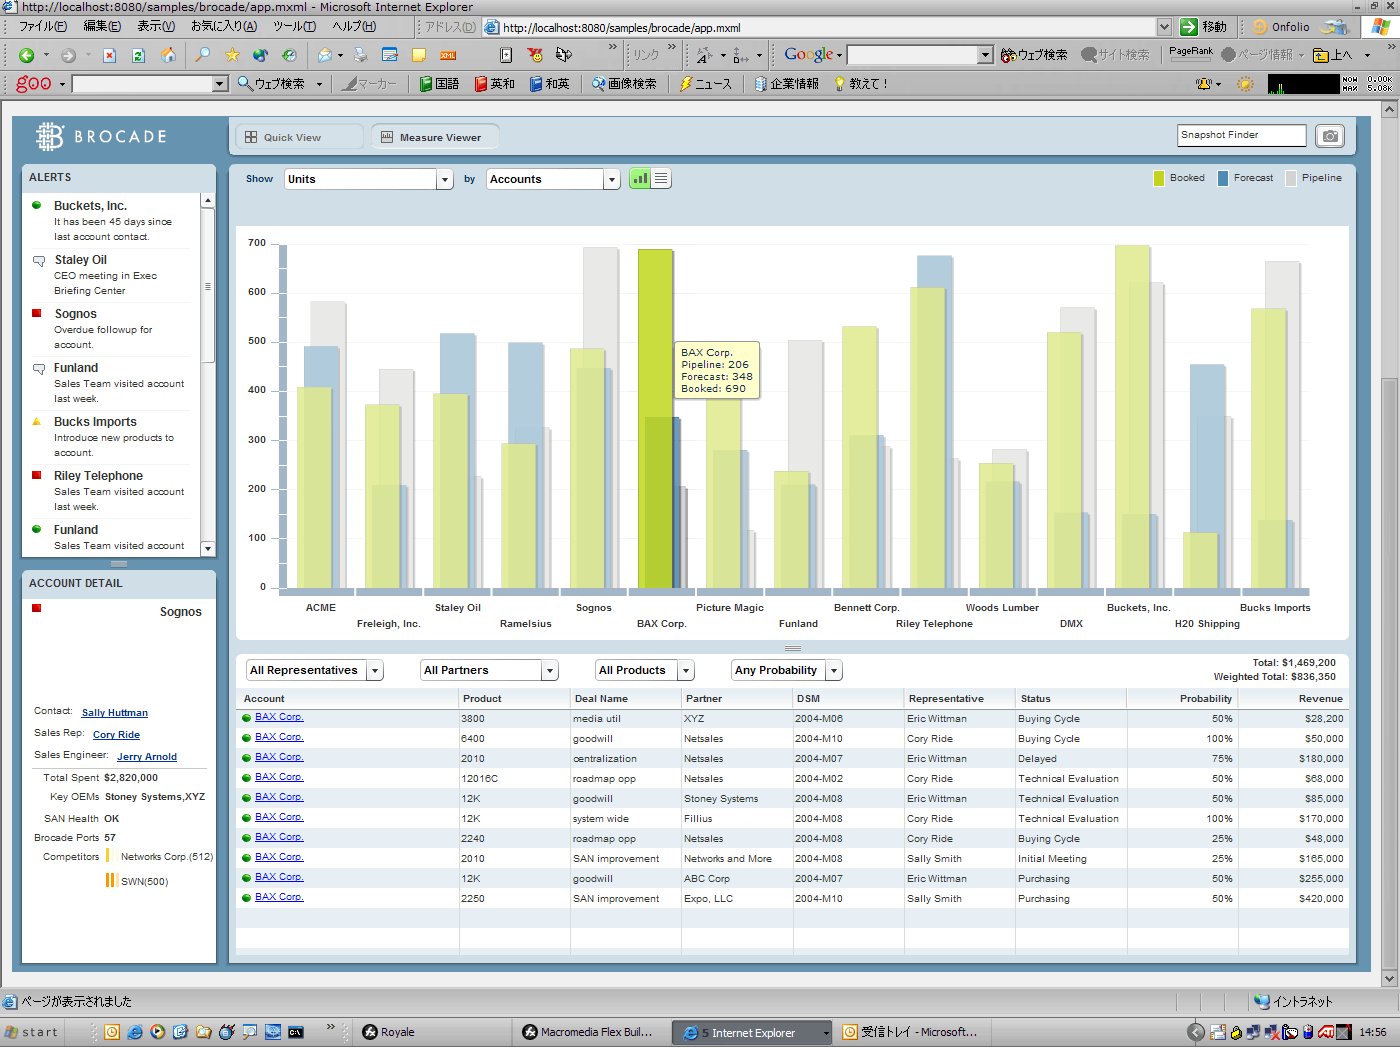This screenshot has width=1400, height=1050.
Task: Toggle the Booked legend series
Action: pyautogui.click(x=1179, y=178)
